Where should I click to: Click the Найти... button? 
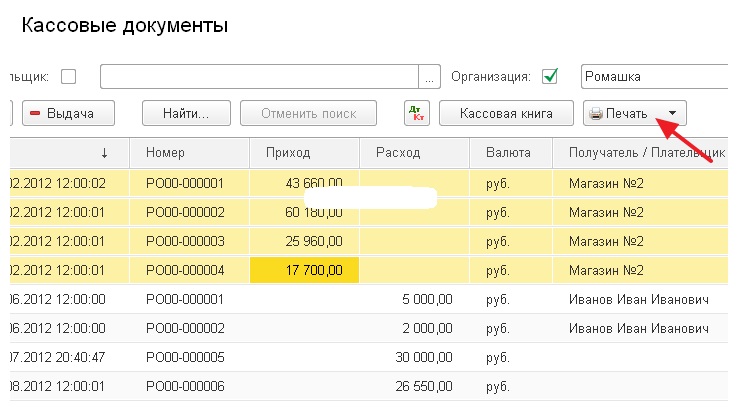click(x=186, y=113)
